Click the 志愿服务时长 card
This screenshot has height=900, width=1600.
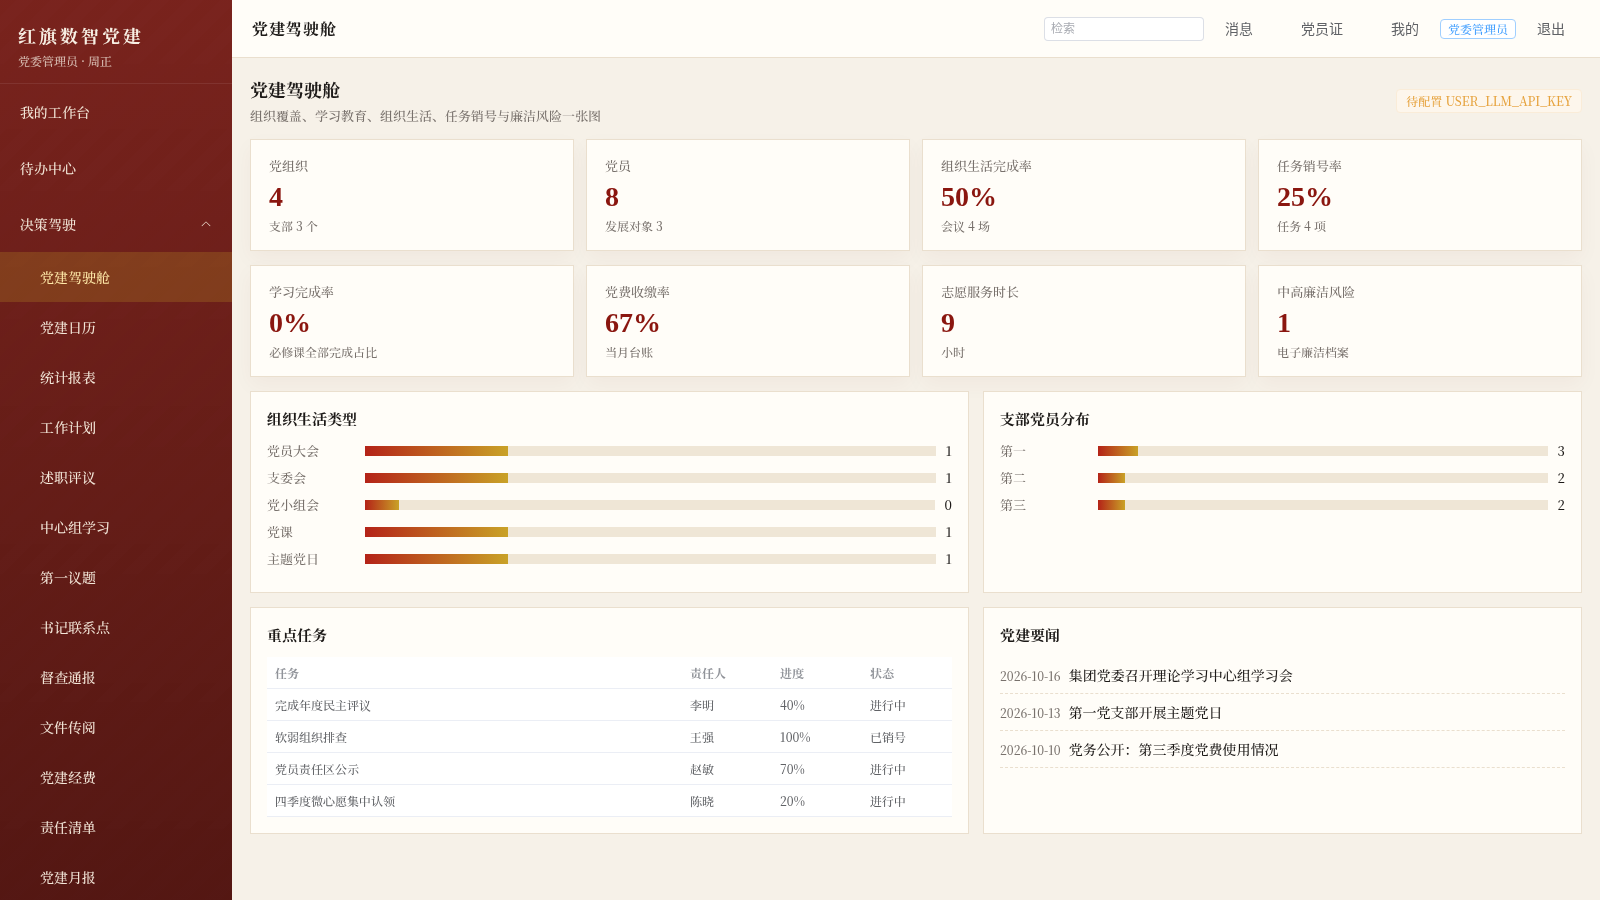click(1083, 321)
